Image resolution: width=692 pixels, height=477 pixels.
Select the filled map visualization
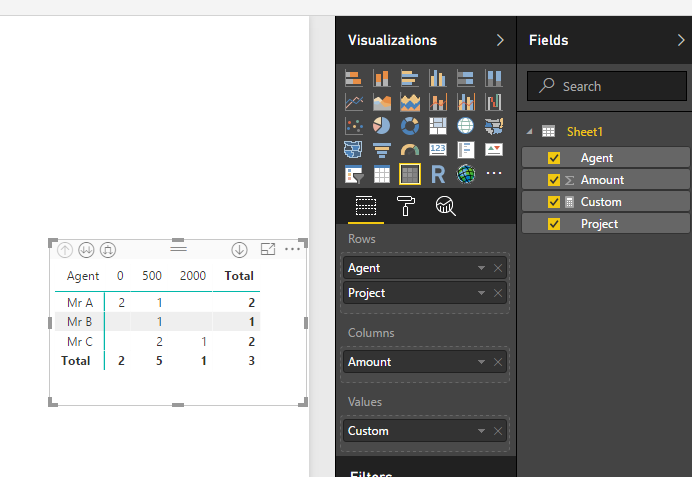tap(493, 126)
